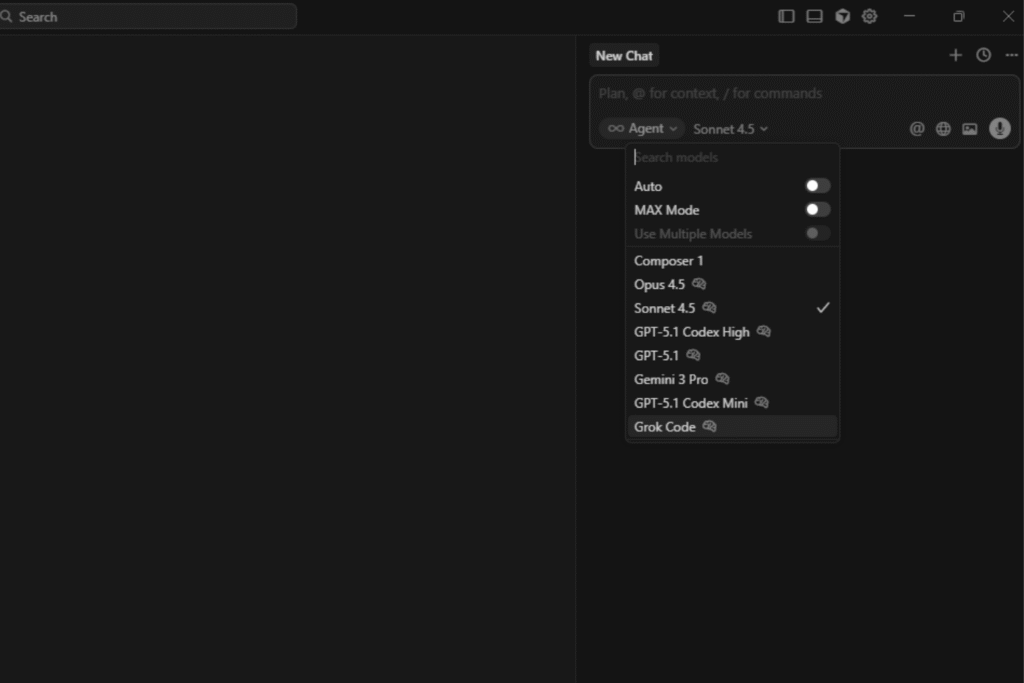Toggle Use Multiple Models switch
Image resolution: width=1024 pixels, height=683 pixels.
tap(817, 233)
